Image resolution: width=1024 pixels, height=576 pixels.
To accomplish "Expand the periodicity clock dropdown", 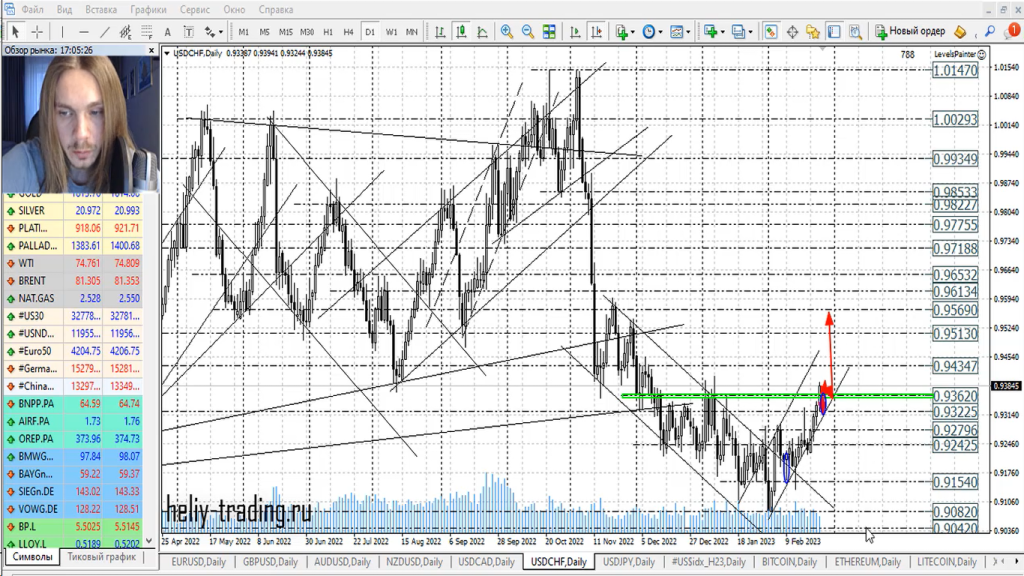I will (x=653, y=32).
